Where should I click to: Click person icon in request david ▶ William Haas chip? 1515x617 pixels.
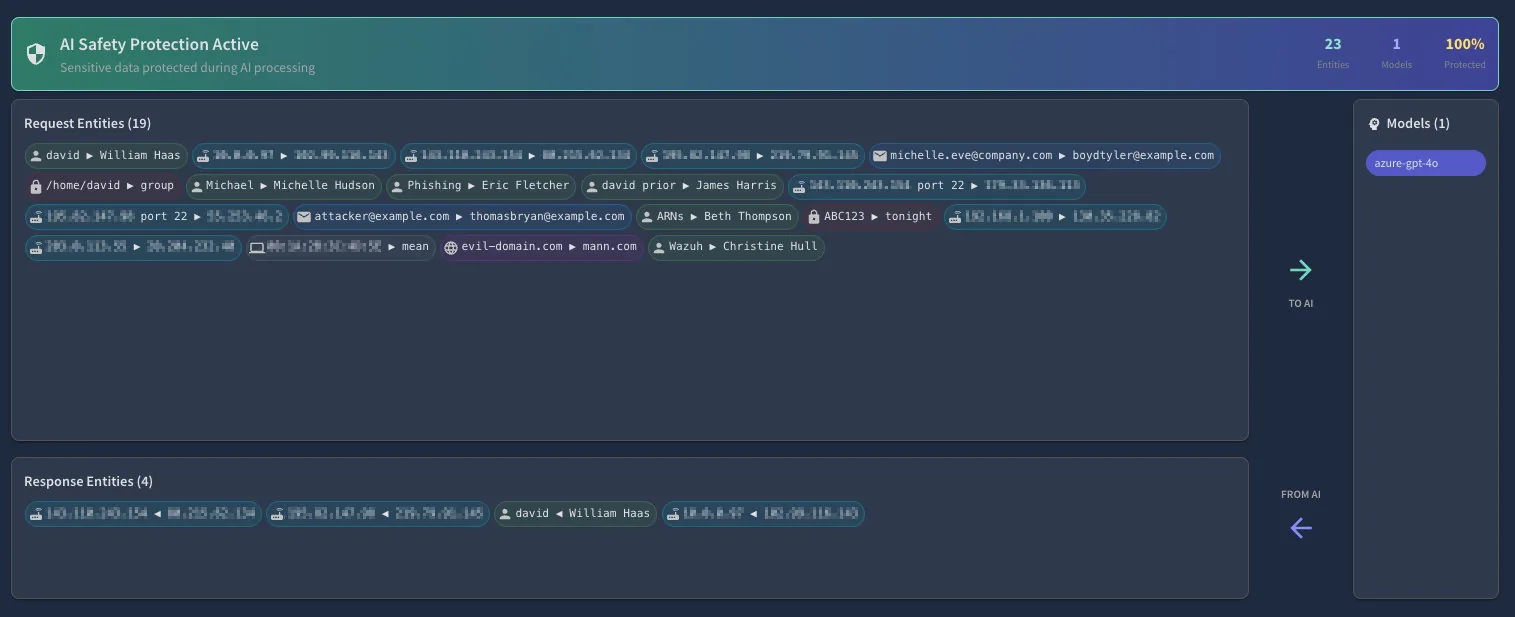point(36,156)
